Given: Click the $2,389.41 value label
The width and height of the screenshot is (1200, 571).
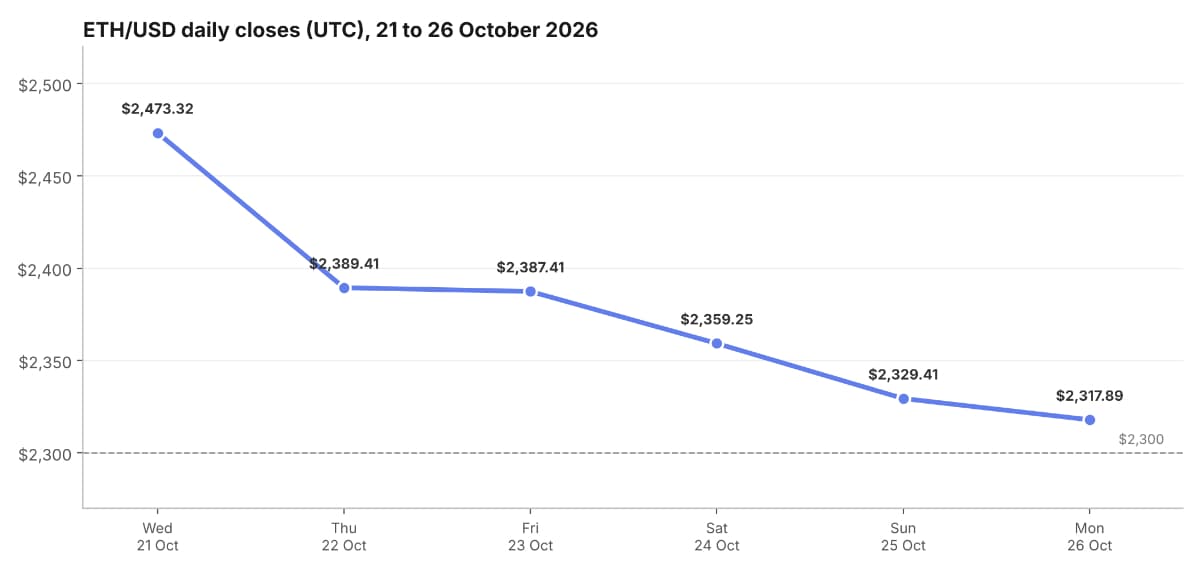Looking at the screenshot, I should coord(344,264).
